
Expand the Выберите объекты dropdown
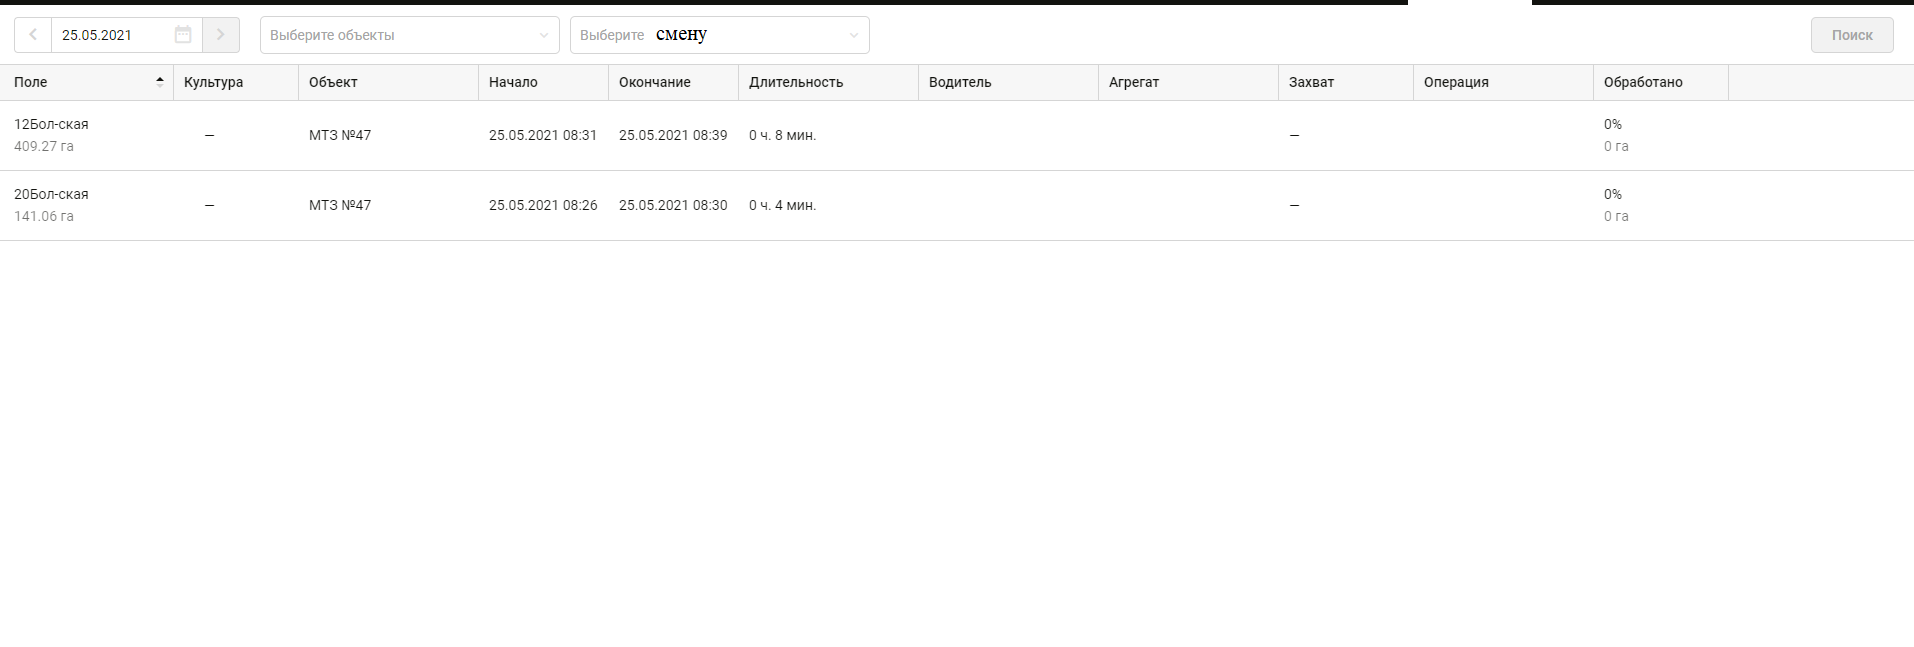coord(409,35)
